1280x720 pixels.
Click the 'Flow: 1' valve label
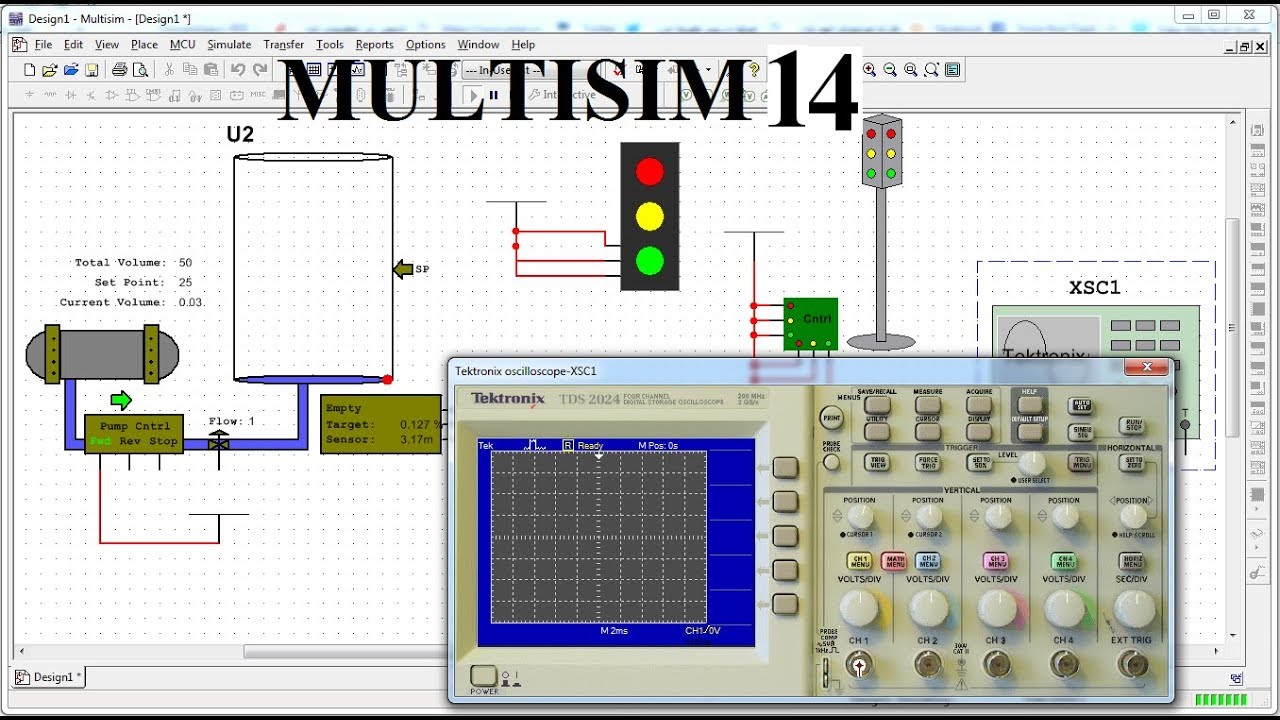coord(232,421)
